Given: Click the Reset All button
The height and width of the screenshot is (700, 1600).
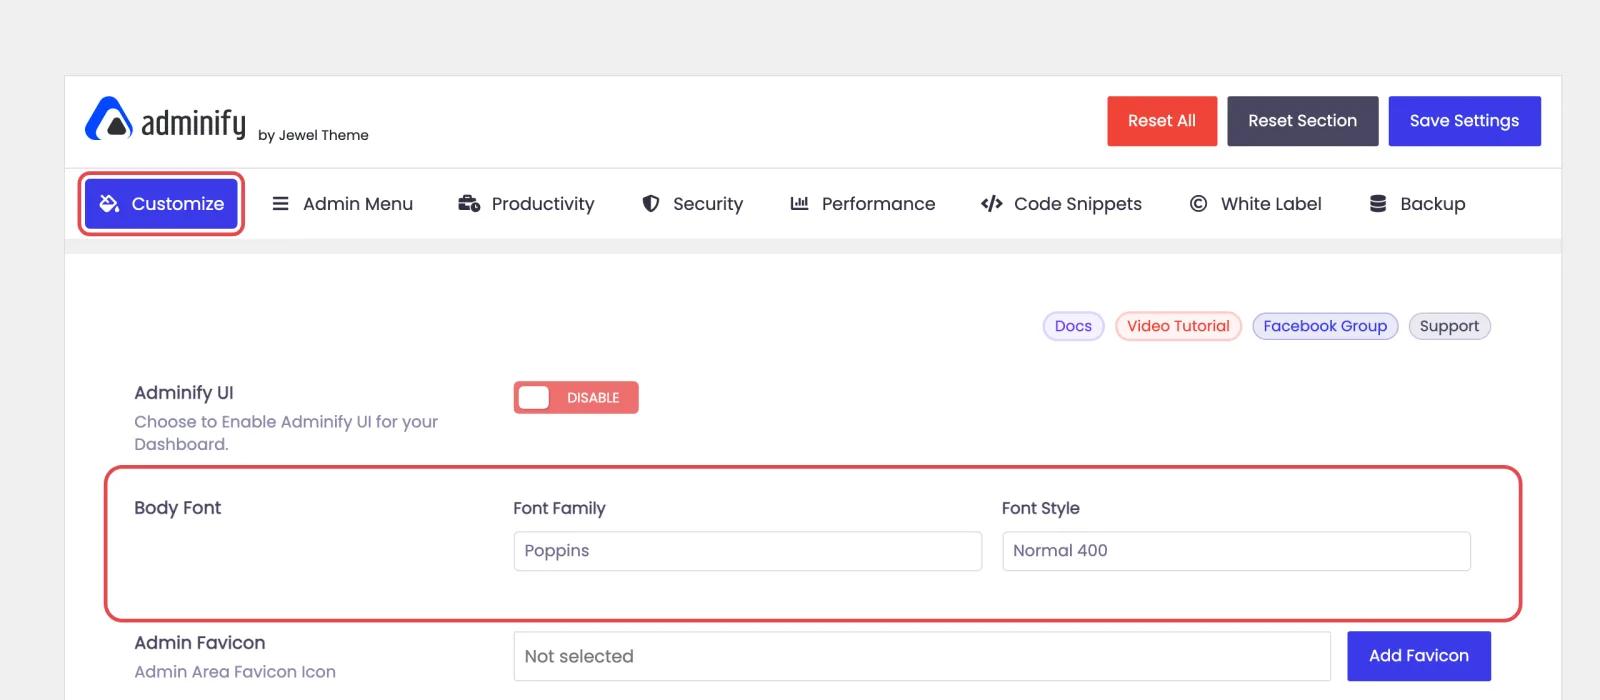Looking at the screenshot, I should [1162, 121].
